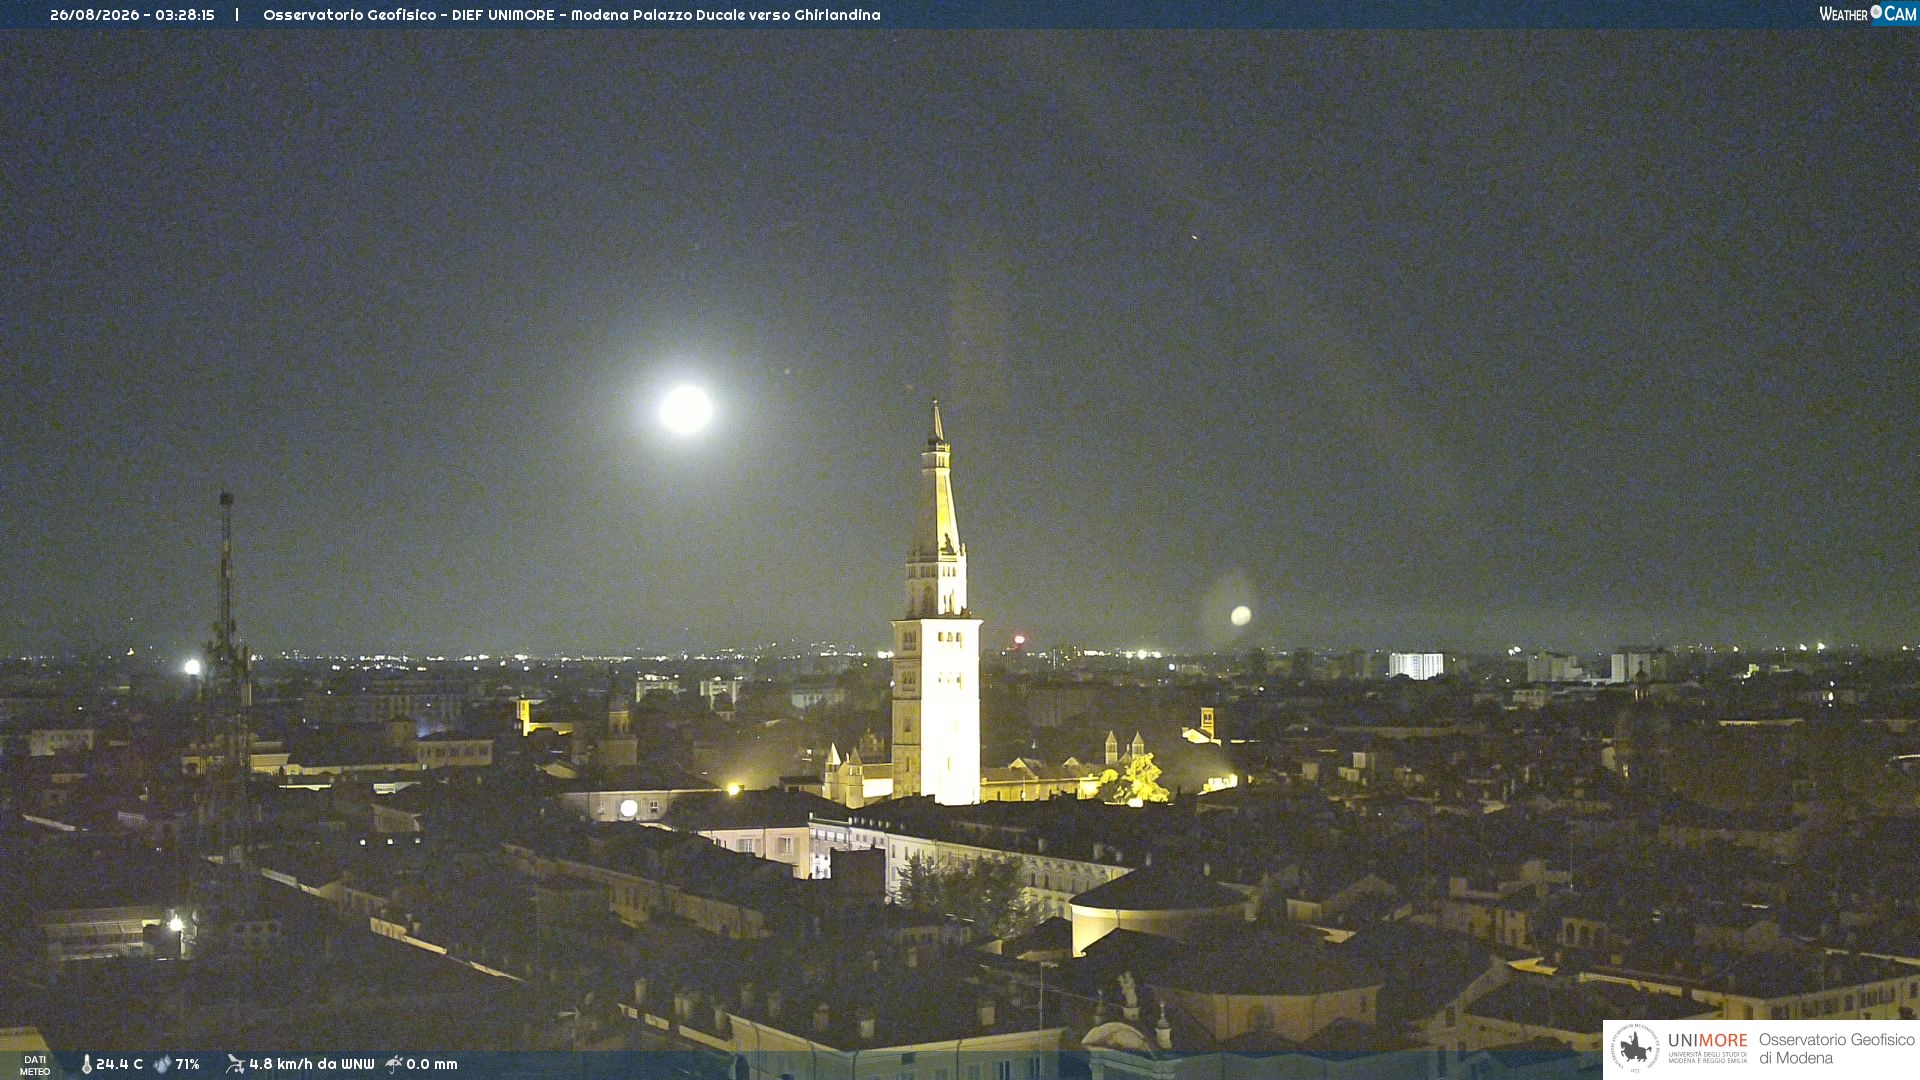Click the lit white building on horizon
The image size is (1920, 1080).
click(1416, 665)
